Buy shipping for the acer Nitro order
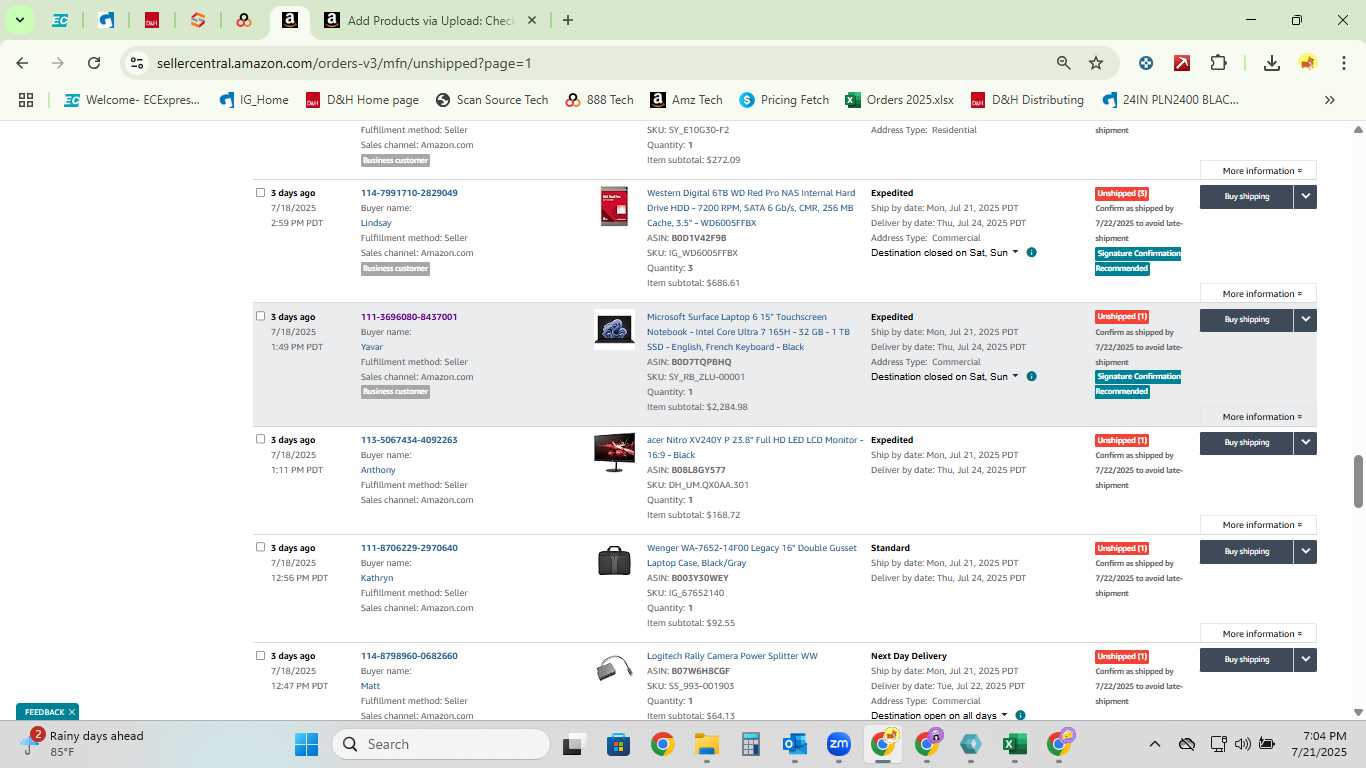The width and height of the screenshot is (1366, 768). pyautogui.click(x=1246, y=443)
